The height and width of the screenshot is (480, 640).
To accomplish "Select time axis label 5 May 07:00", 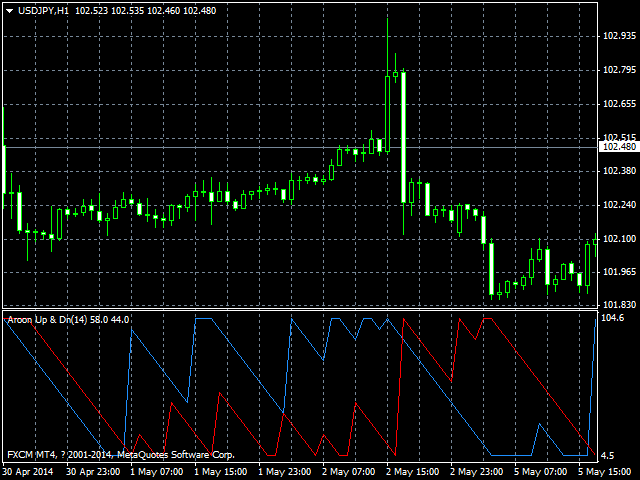I will coord(541,472).
